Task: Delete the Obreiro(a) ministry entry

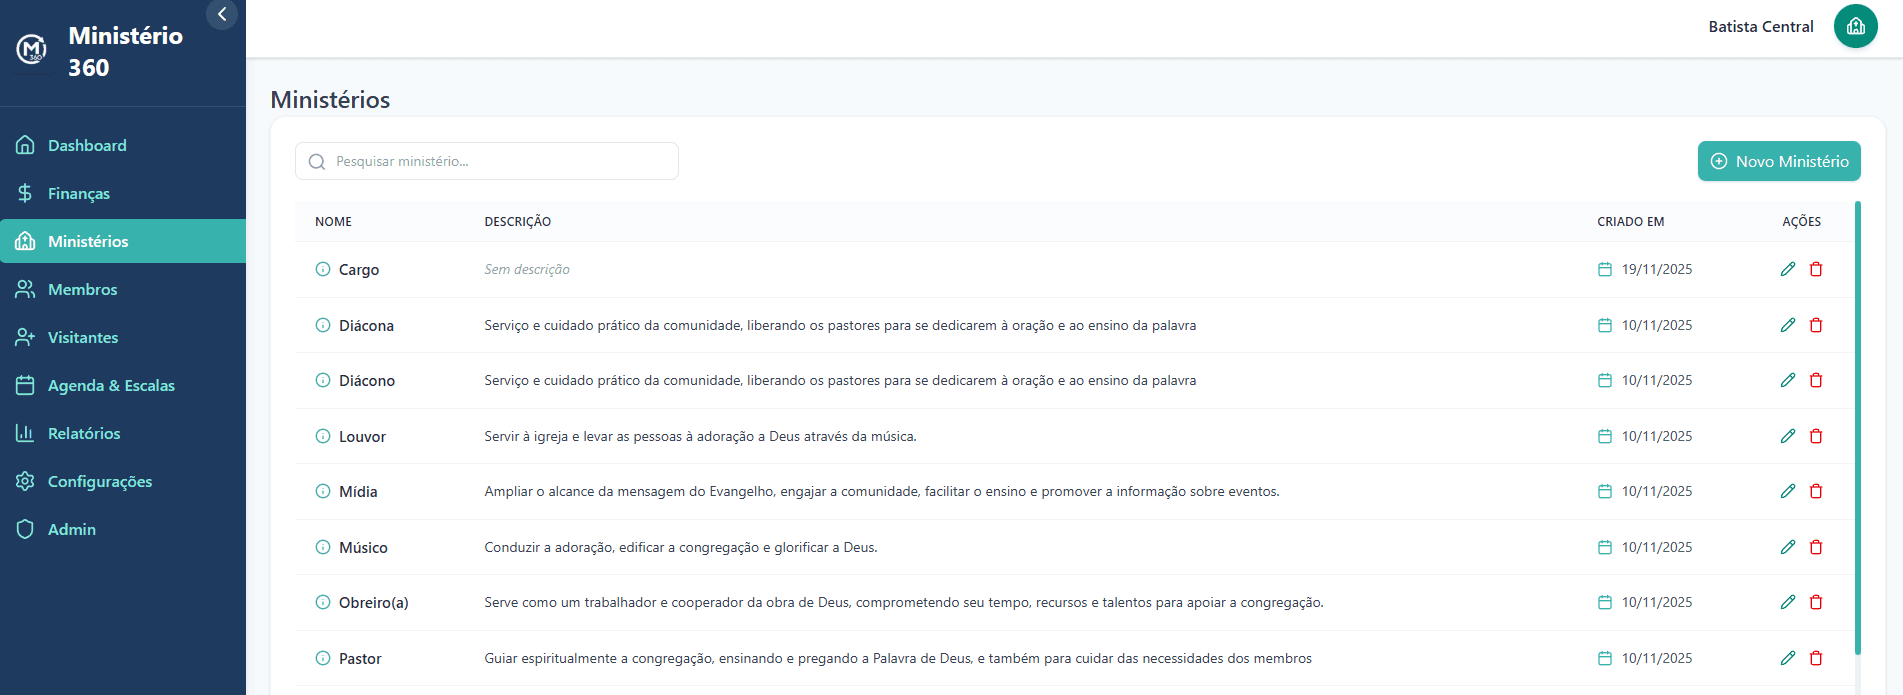Action: tap(1816, 602)
